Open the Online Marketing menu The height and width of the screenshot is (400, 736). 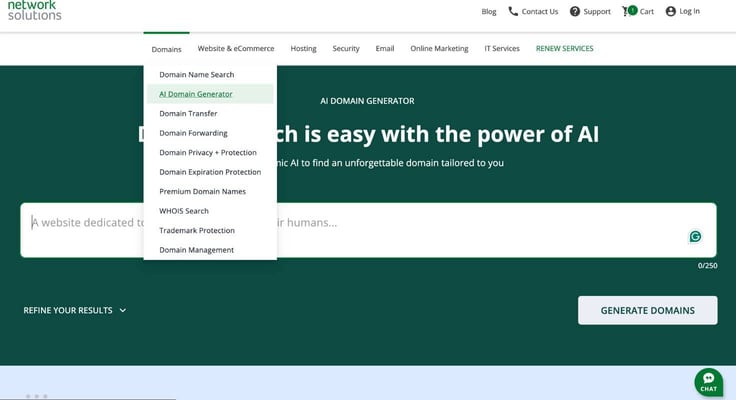[x=439, y=48]
